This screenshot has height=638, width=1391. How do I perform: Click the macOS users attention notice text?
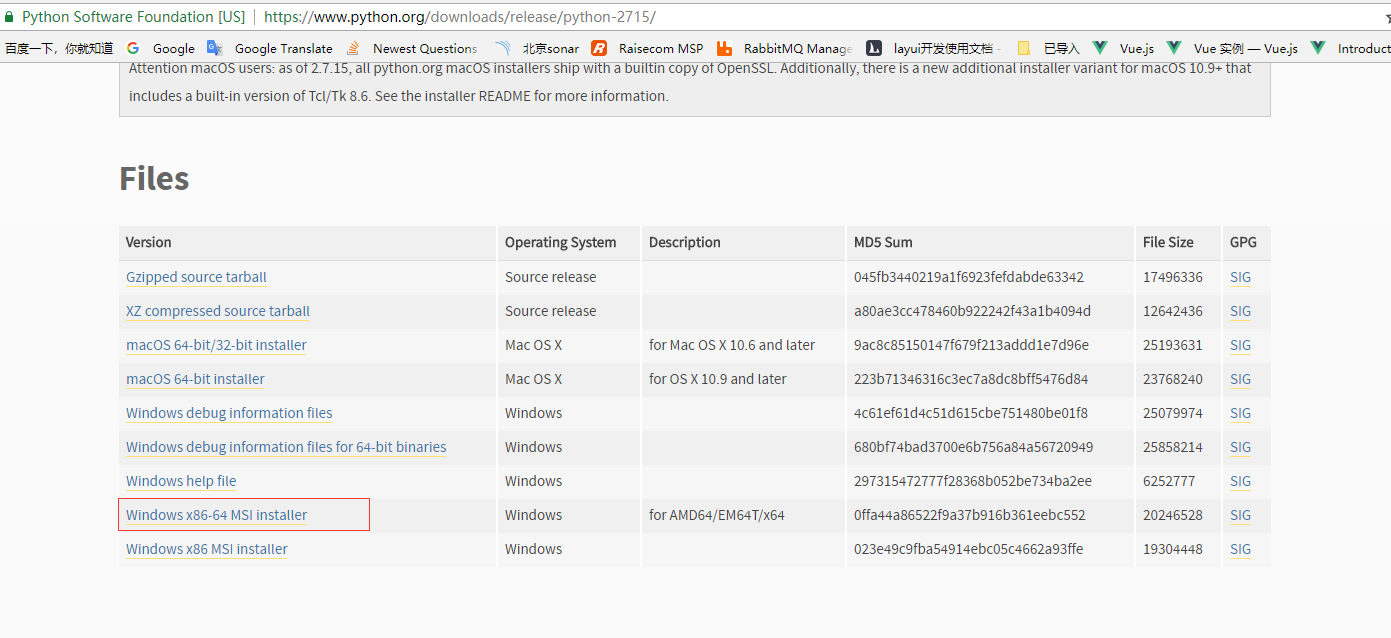[x=690, y=82]
